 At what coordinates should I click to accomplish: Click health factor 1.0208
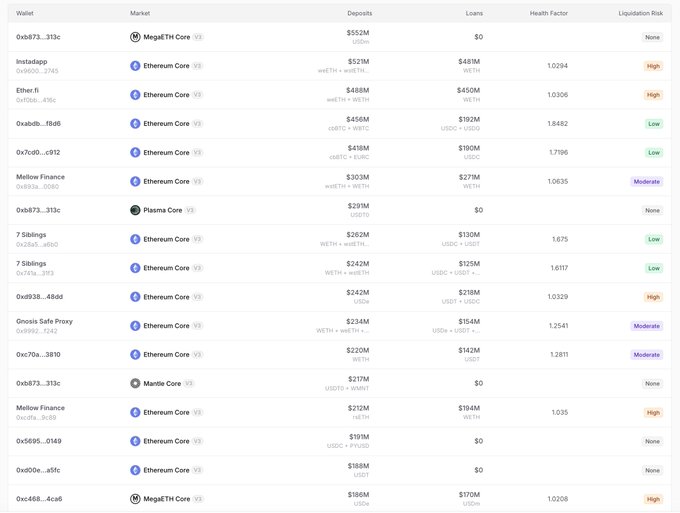558,499
